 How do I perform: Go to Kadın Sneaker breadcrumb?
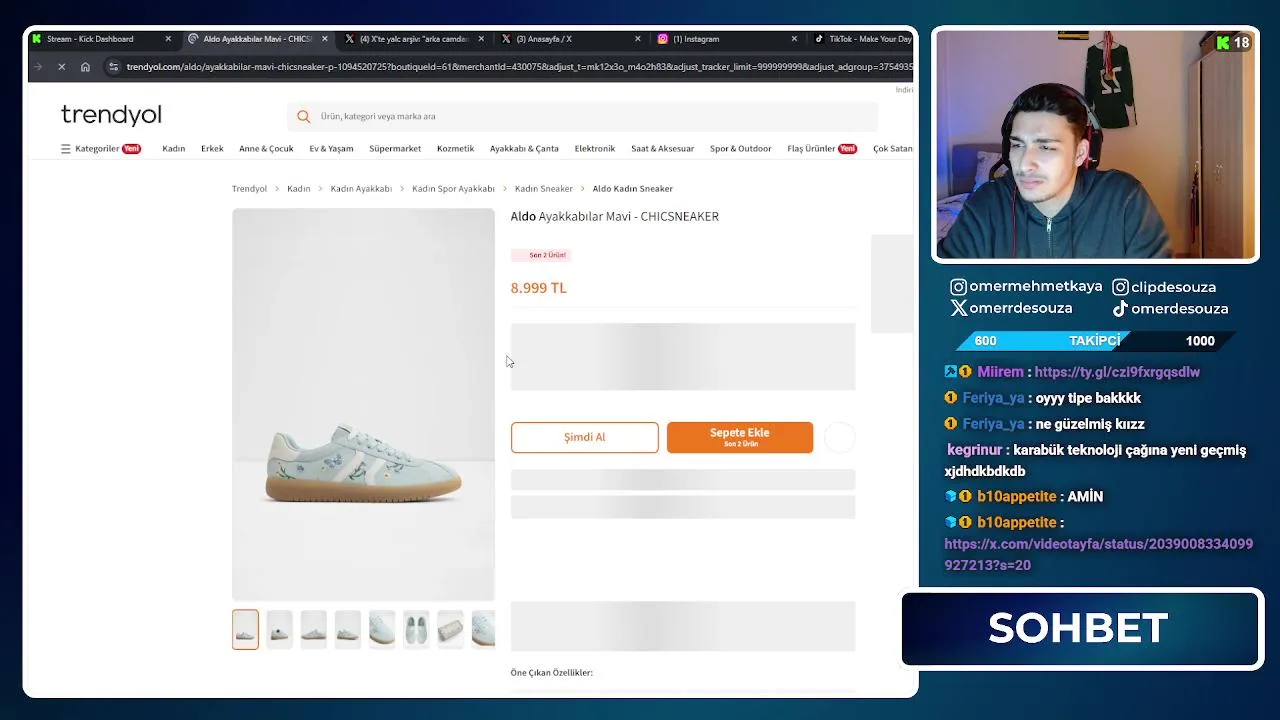(x=544, y=189)
